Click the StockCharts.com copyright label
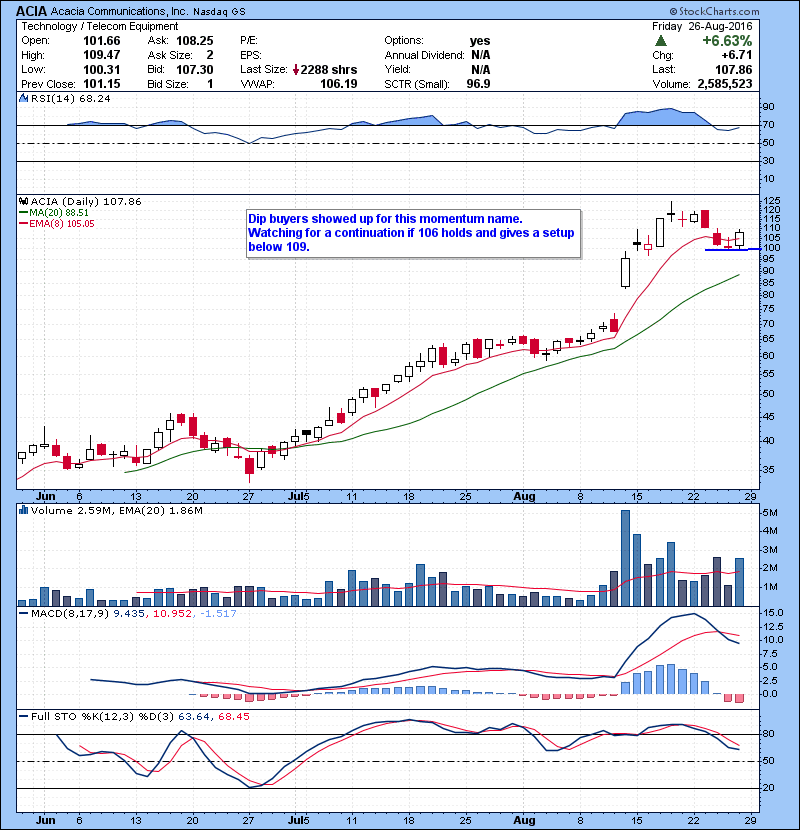The width and height of the screenshot is (800, 830). [714, 11]
